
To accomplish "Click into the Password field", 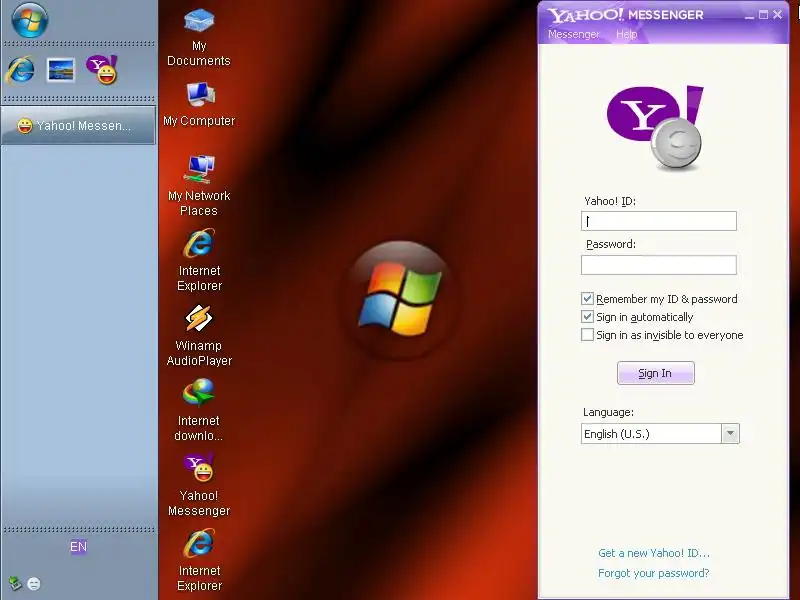I will coord(659,265).
